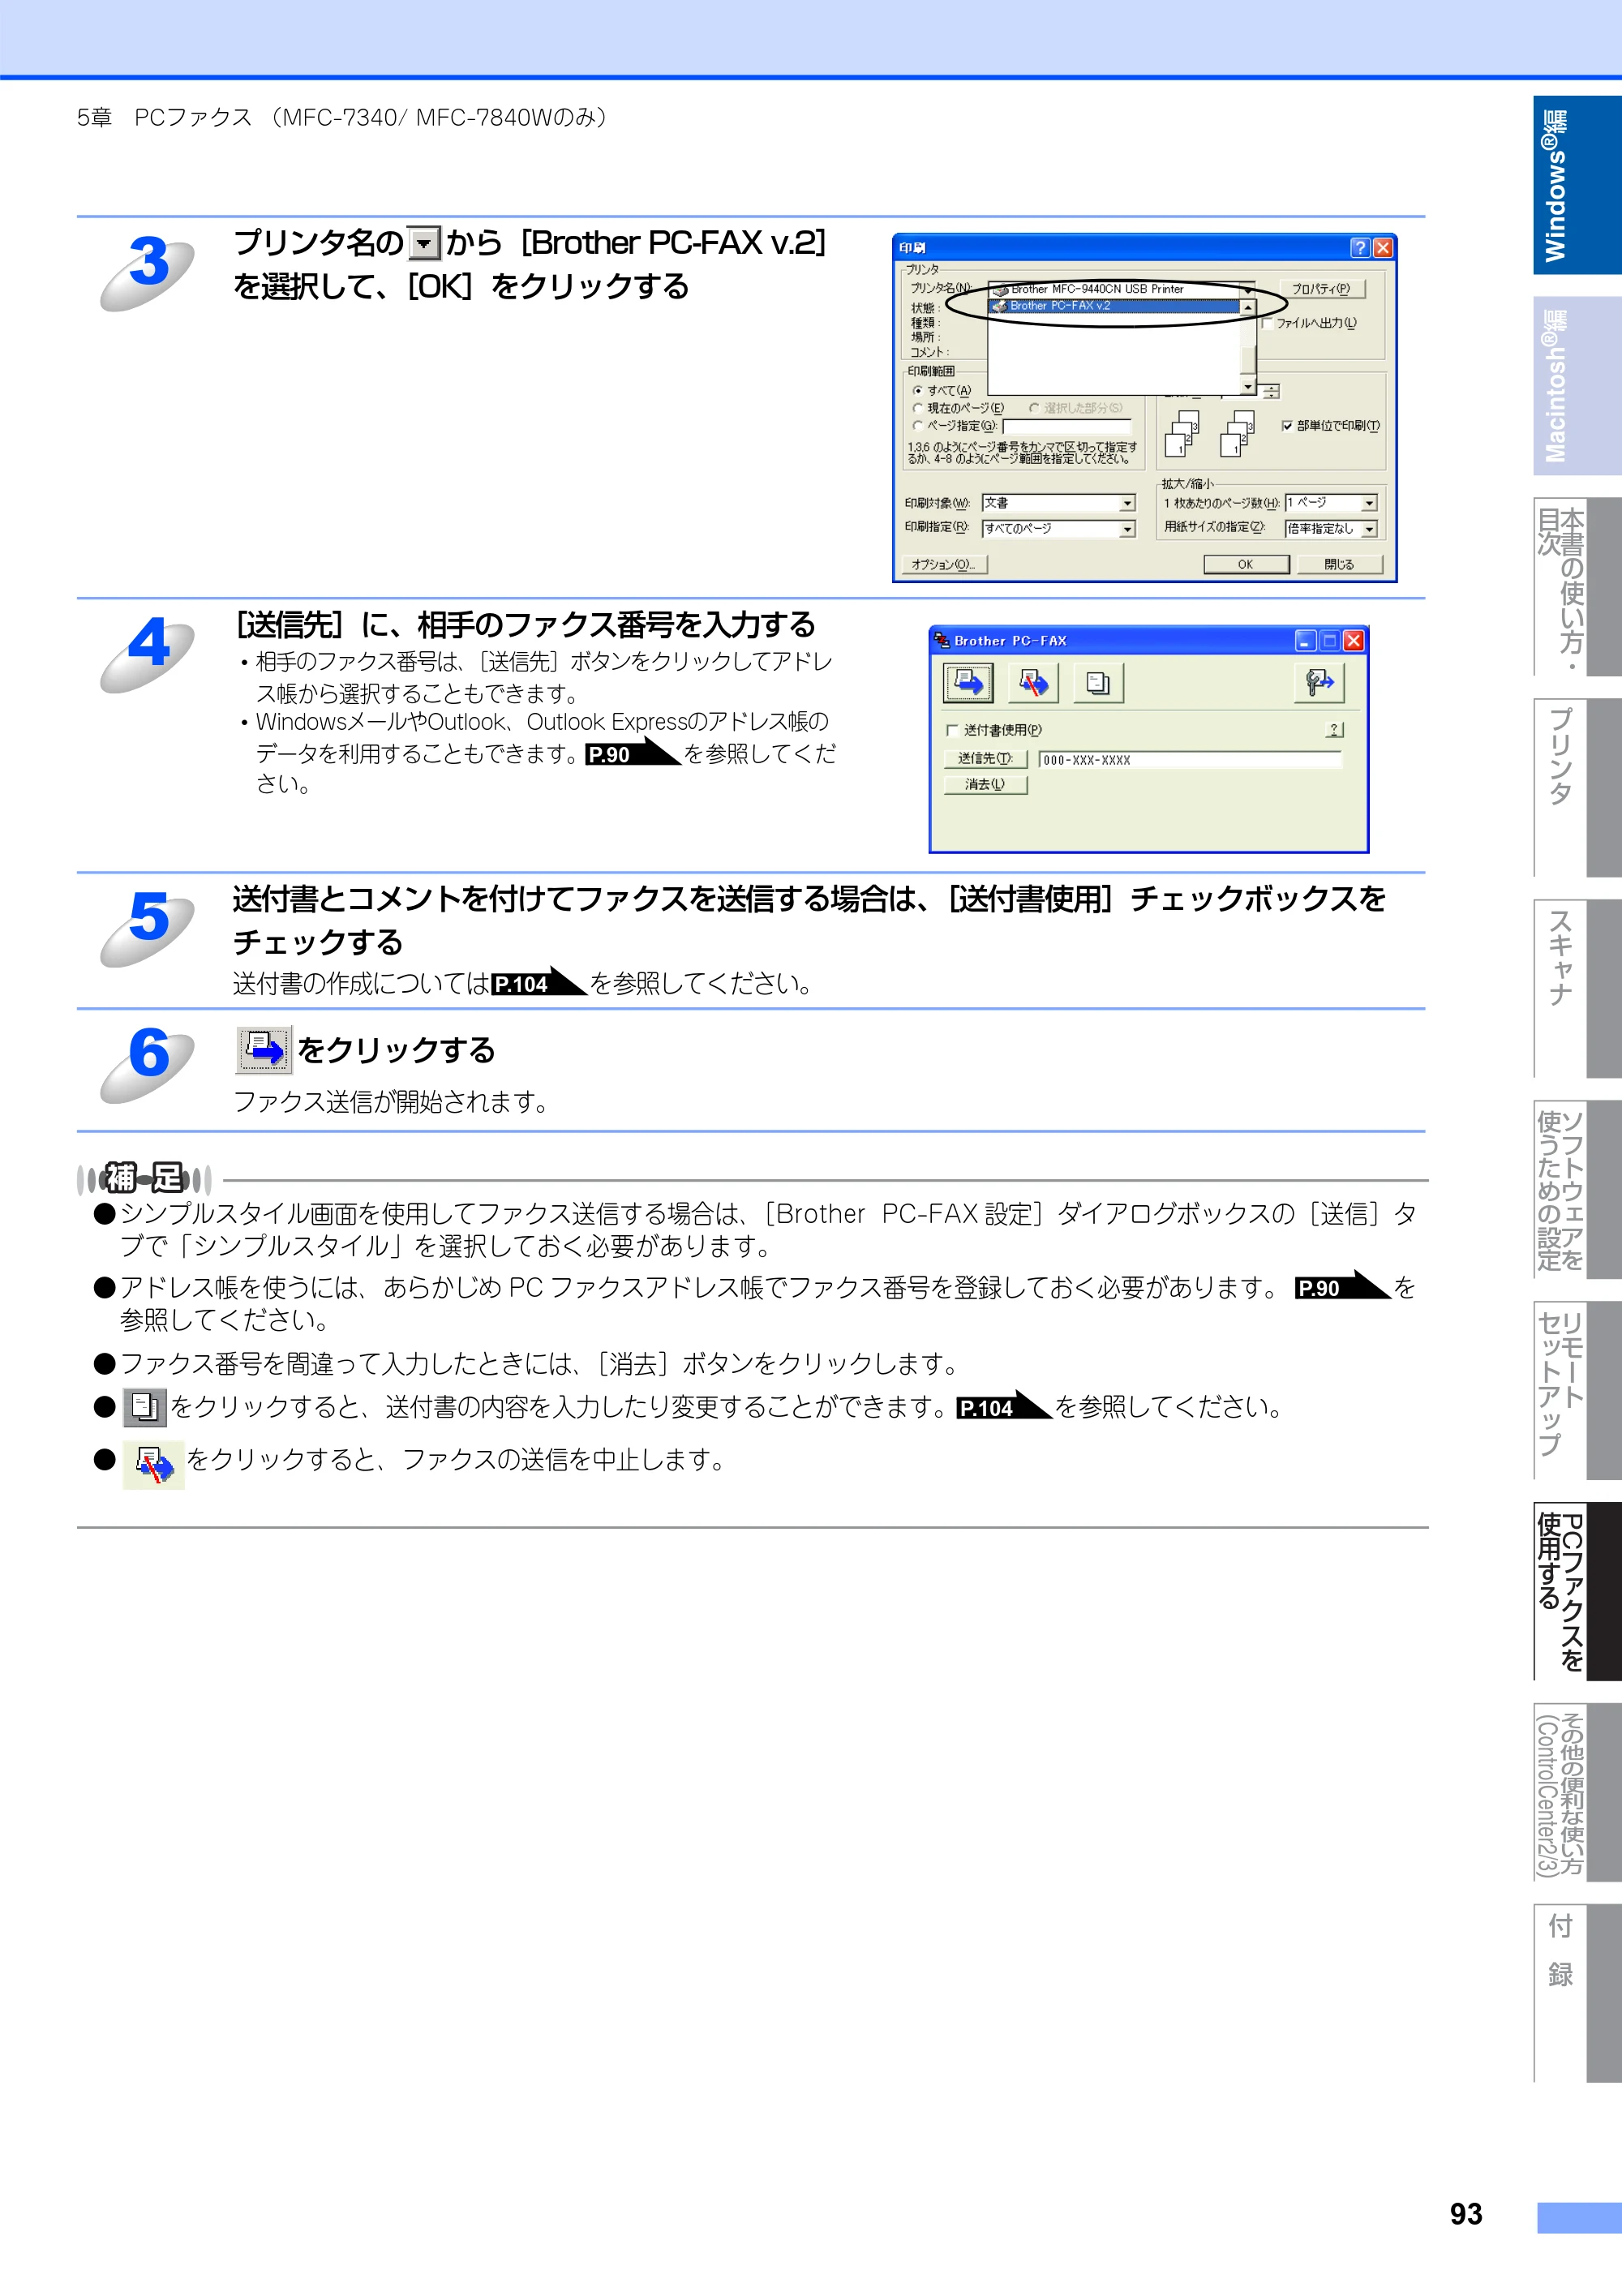Click the fax number field showing 000-XXX-XXXX
The width and height of the screenshot is (1622, 2296).
coord(1190,760)
